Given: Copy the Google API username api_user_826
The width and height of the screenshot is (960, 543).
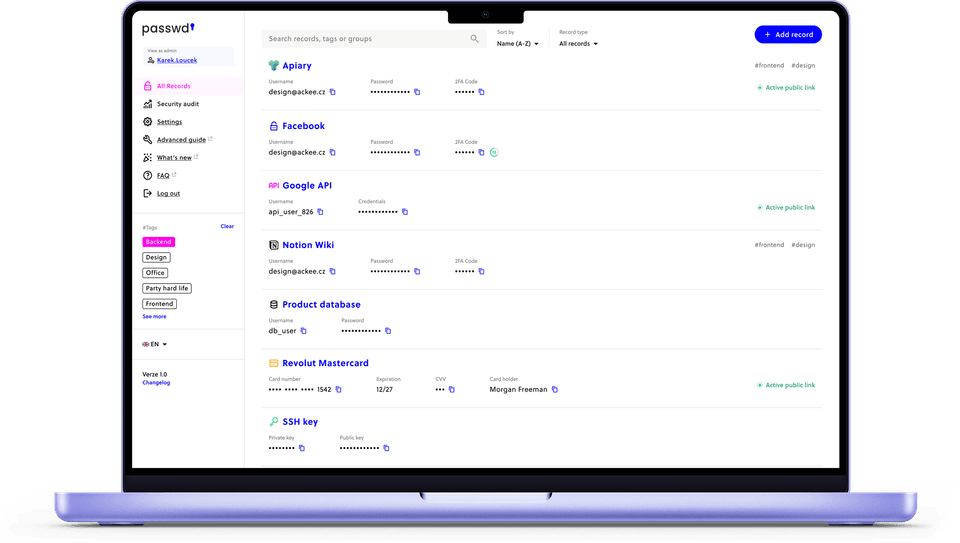Looking at the screenshot, I should (x=320, y=212).
